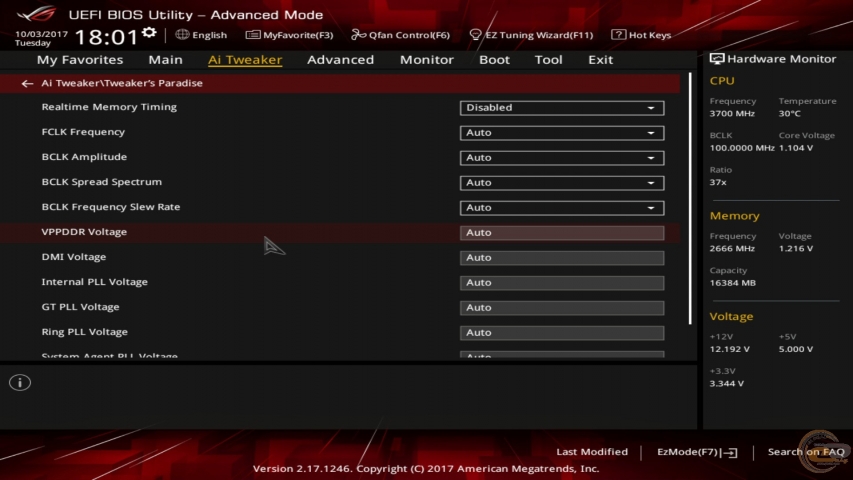Select Realtime Memory Timing label
This screenshot has width=853, height=480.
[x=109, y=107]
